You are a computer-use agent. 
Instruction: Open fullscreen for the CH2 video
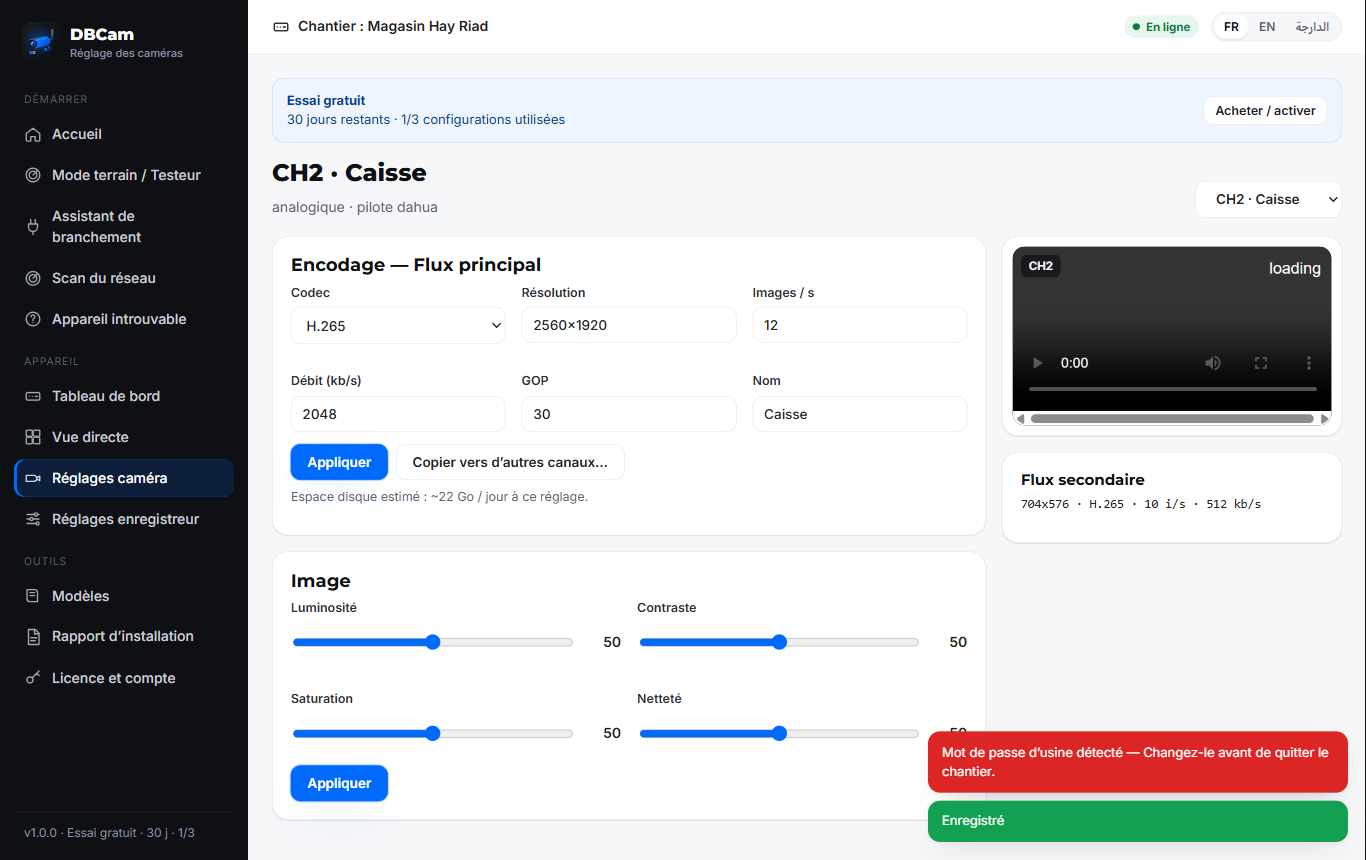click(1261, 363)
